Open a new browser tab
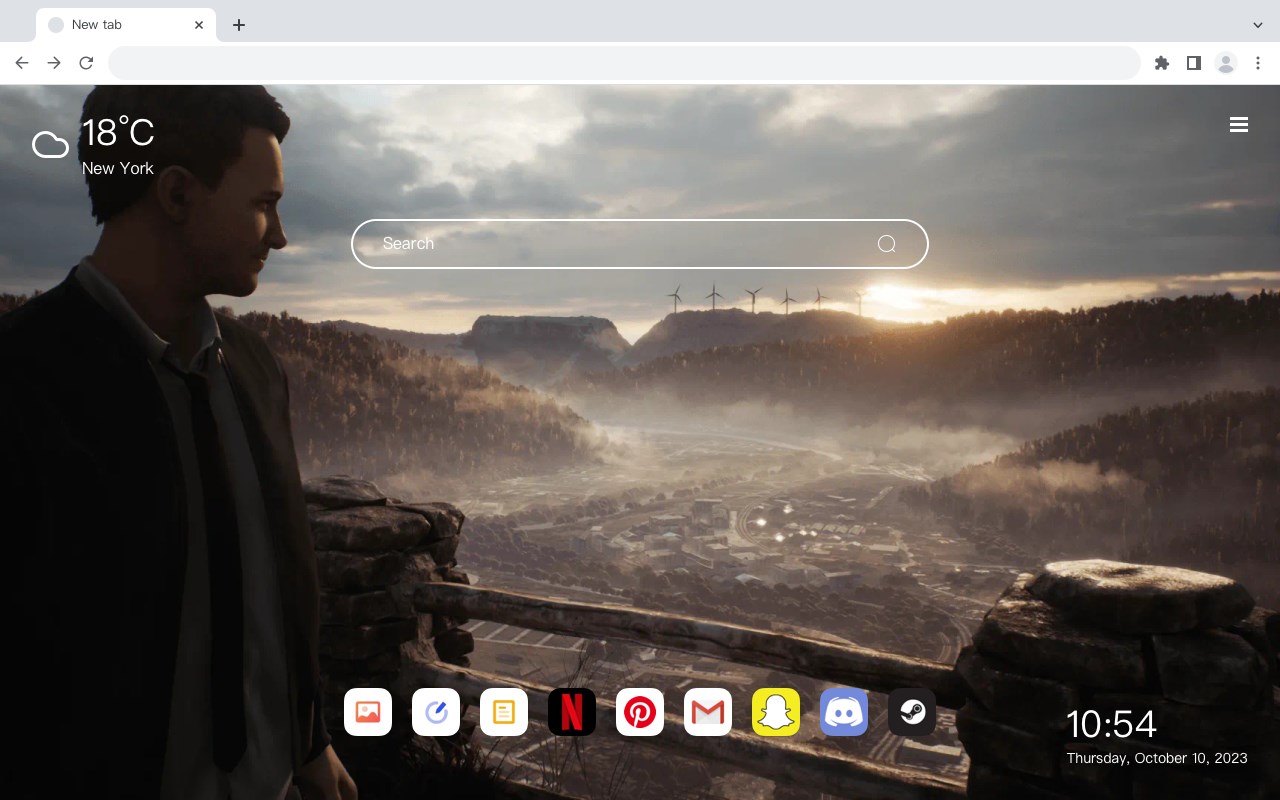 (x=238, y=25)
